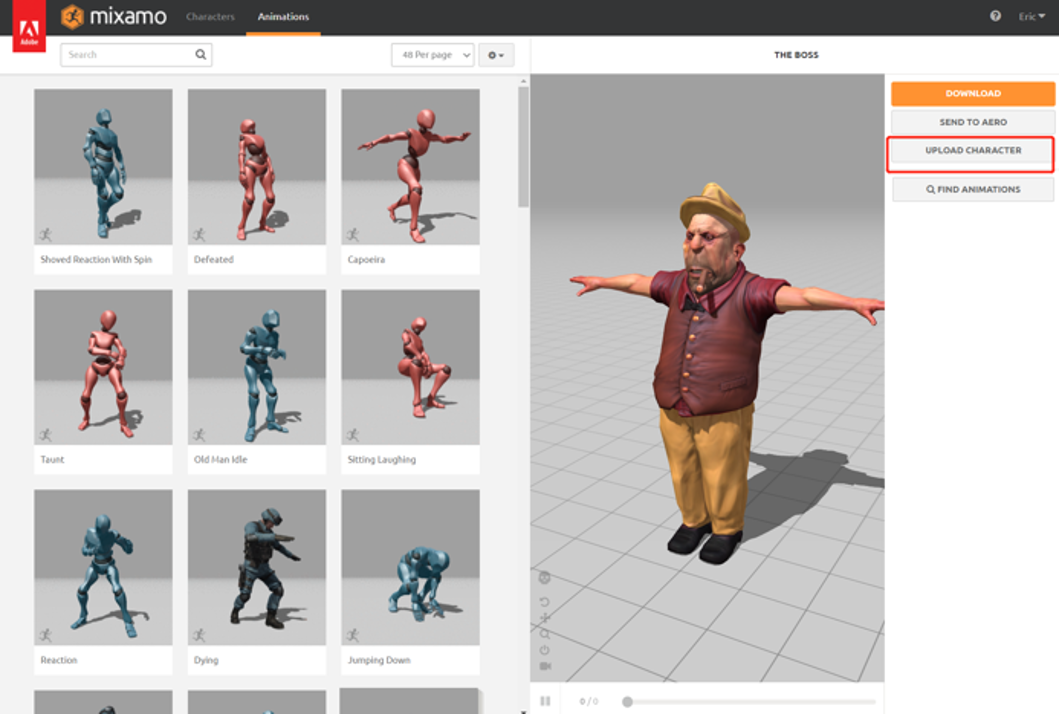Click the pan move icon in viewport
The width and height of the screenshot is (1060, 714).
tap(544, 618)
